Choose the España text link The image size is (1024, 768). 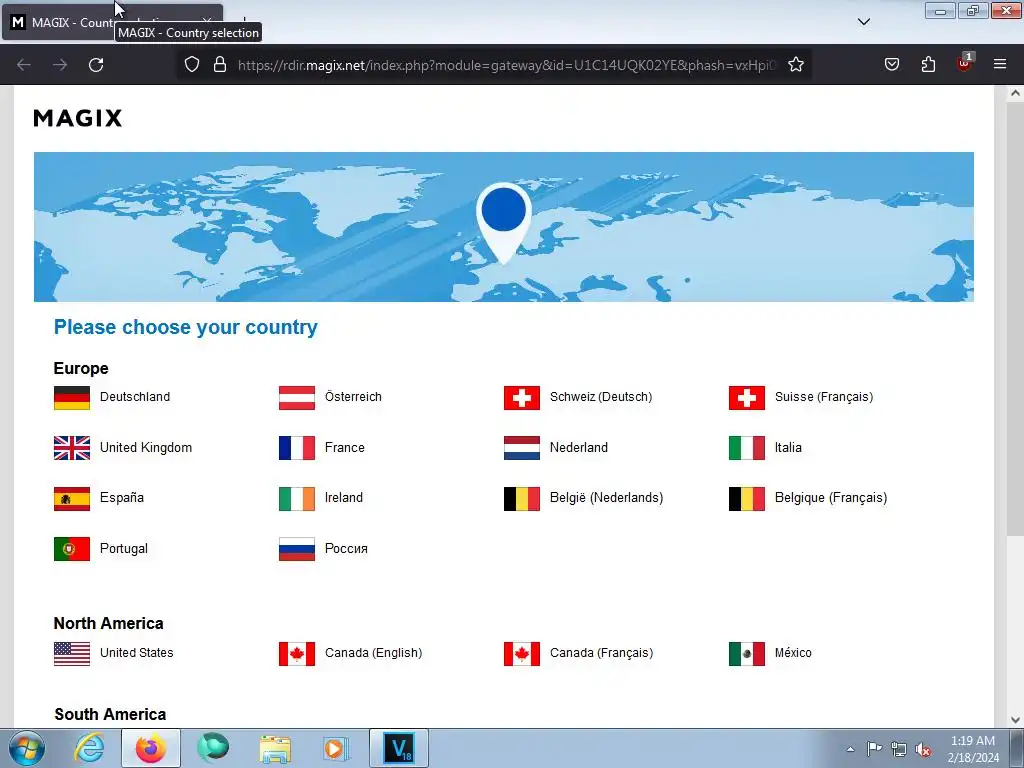pos(121,498)
